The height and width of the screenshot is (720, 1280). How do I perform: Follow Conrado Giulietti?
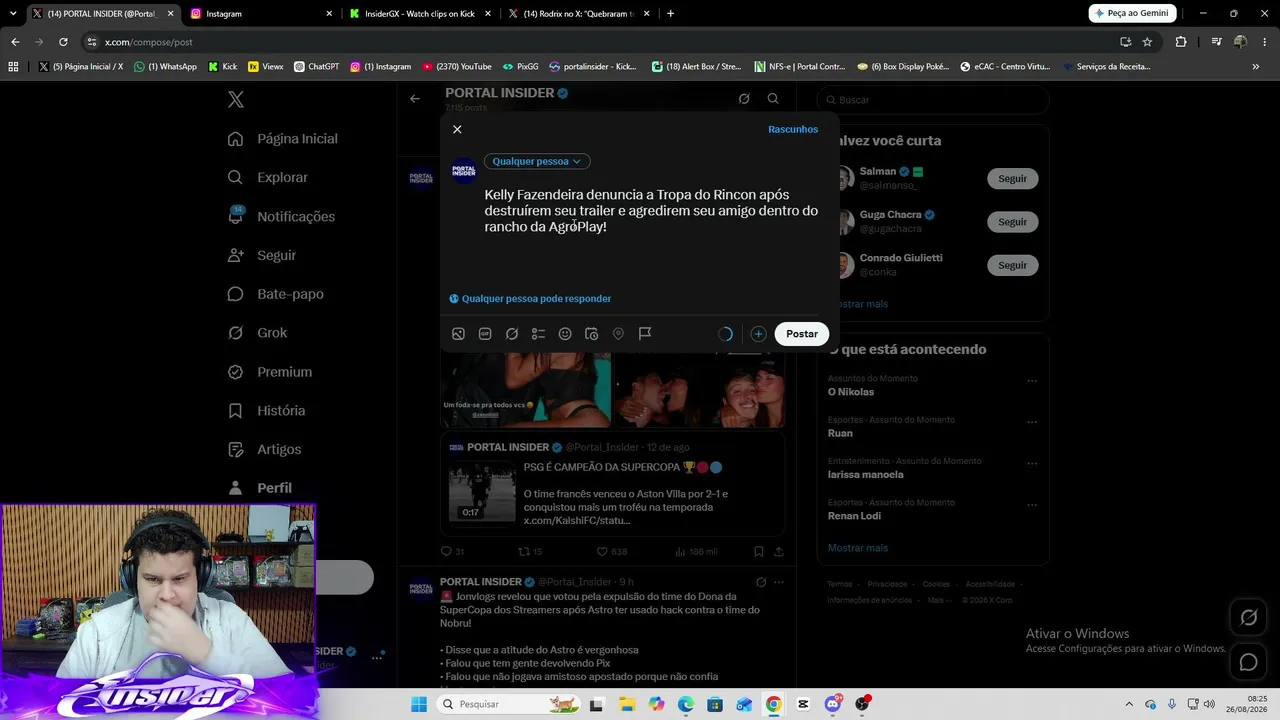[1012, 265]
